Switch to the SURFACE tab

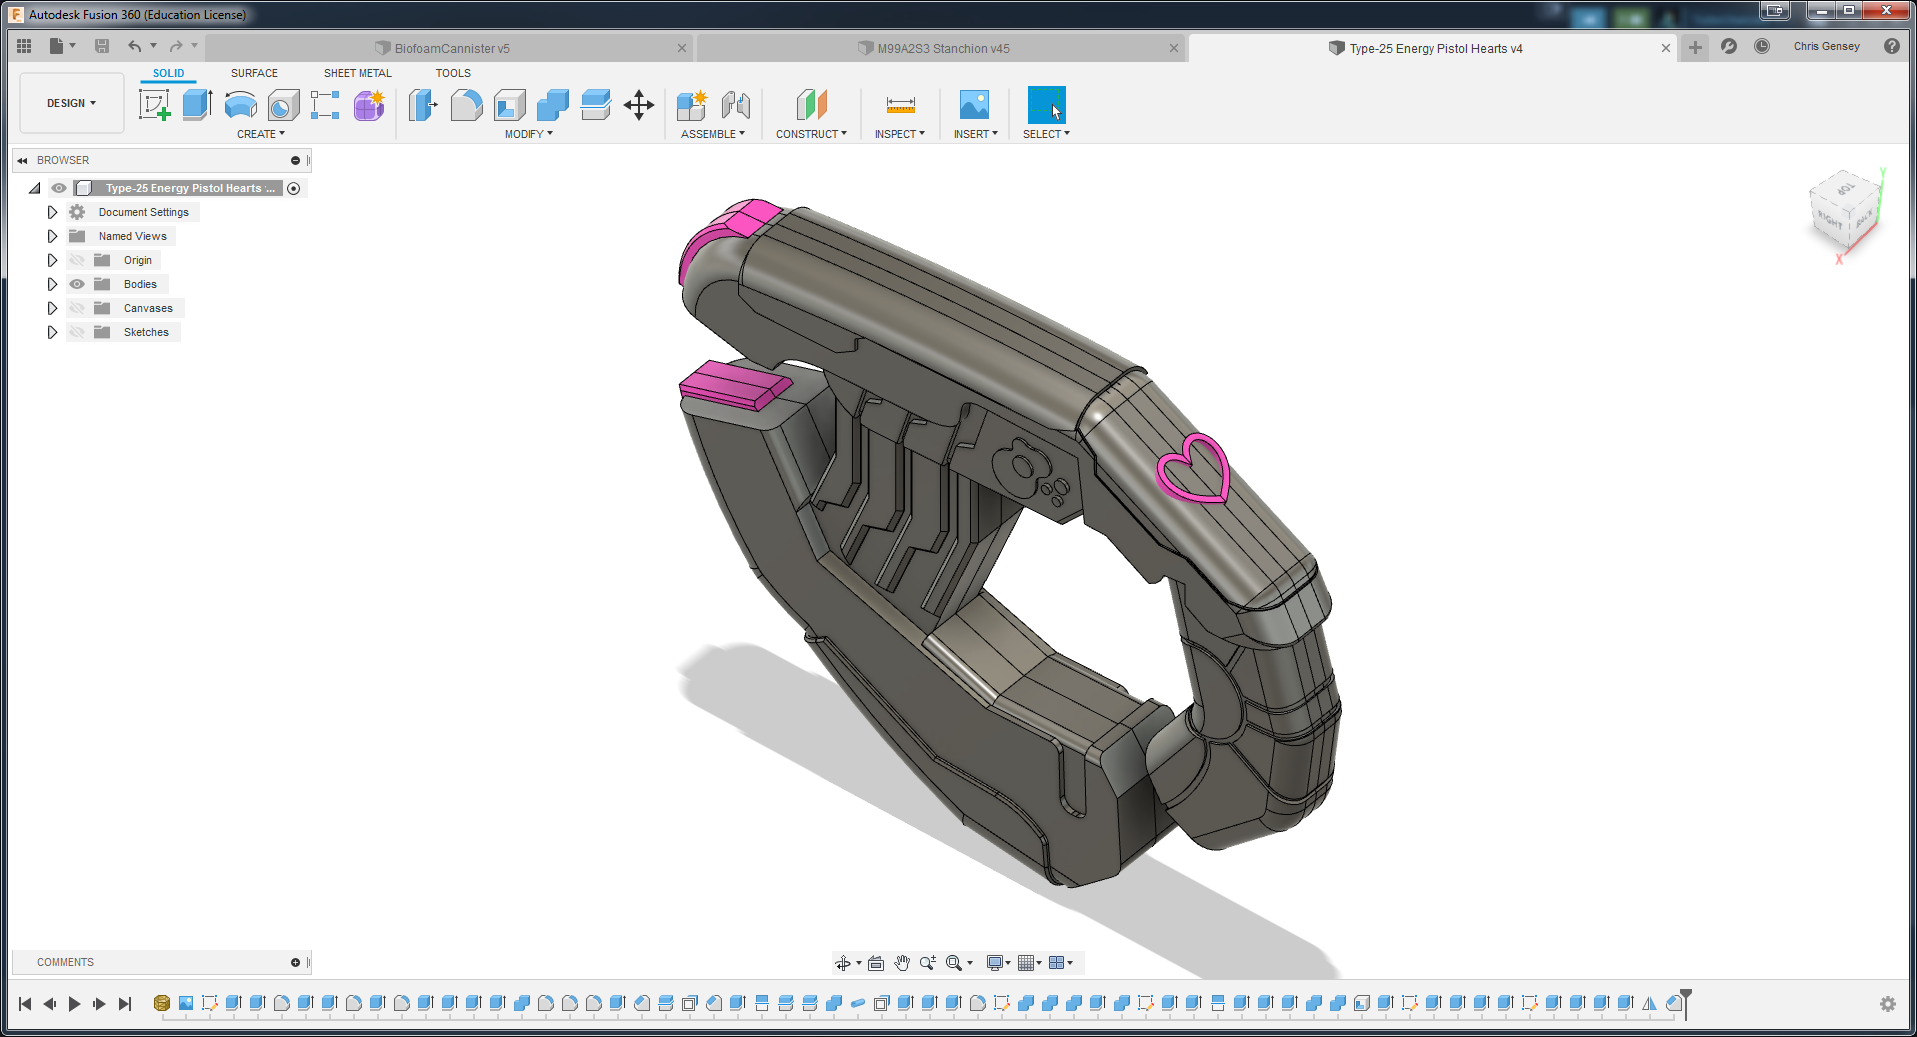(x=254, y=73)
